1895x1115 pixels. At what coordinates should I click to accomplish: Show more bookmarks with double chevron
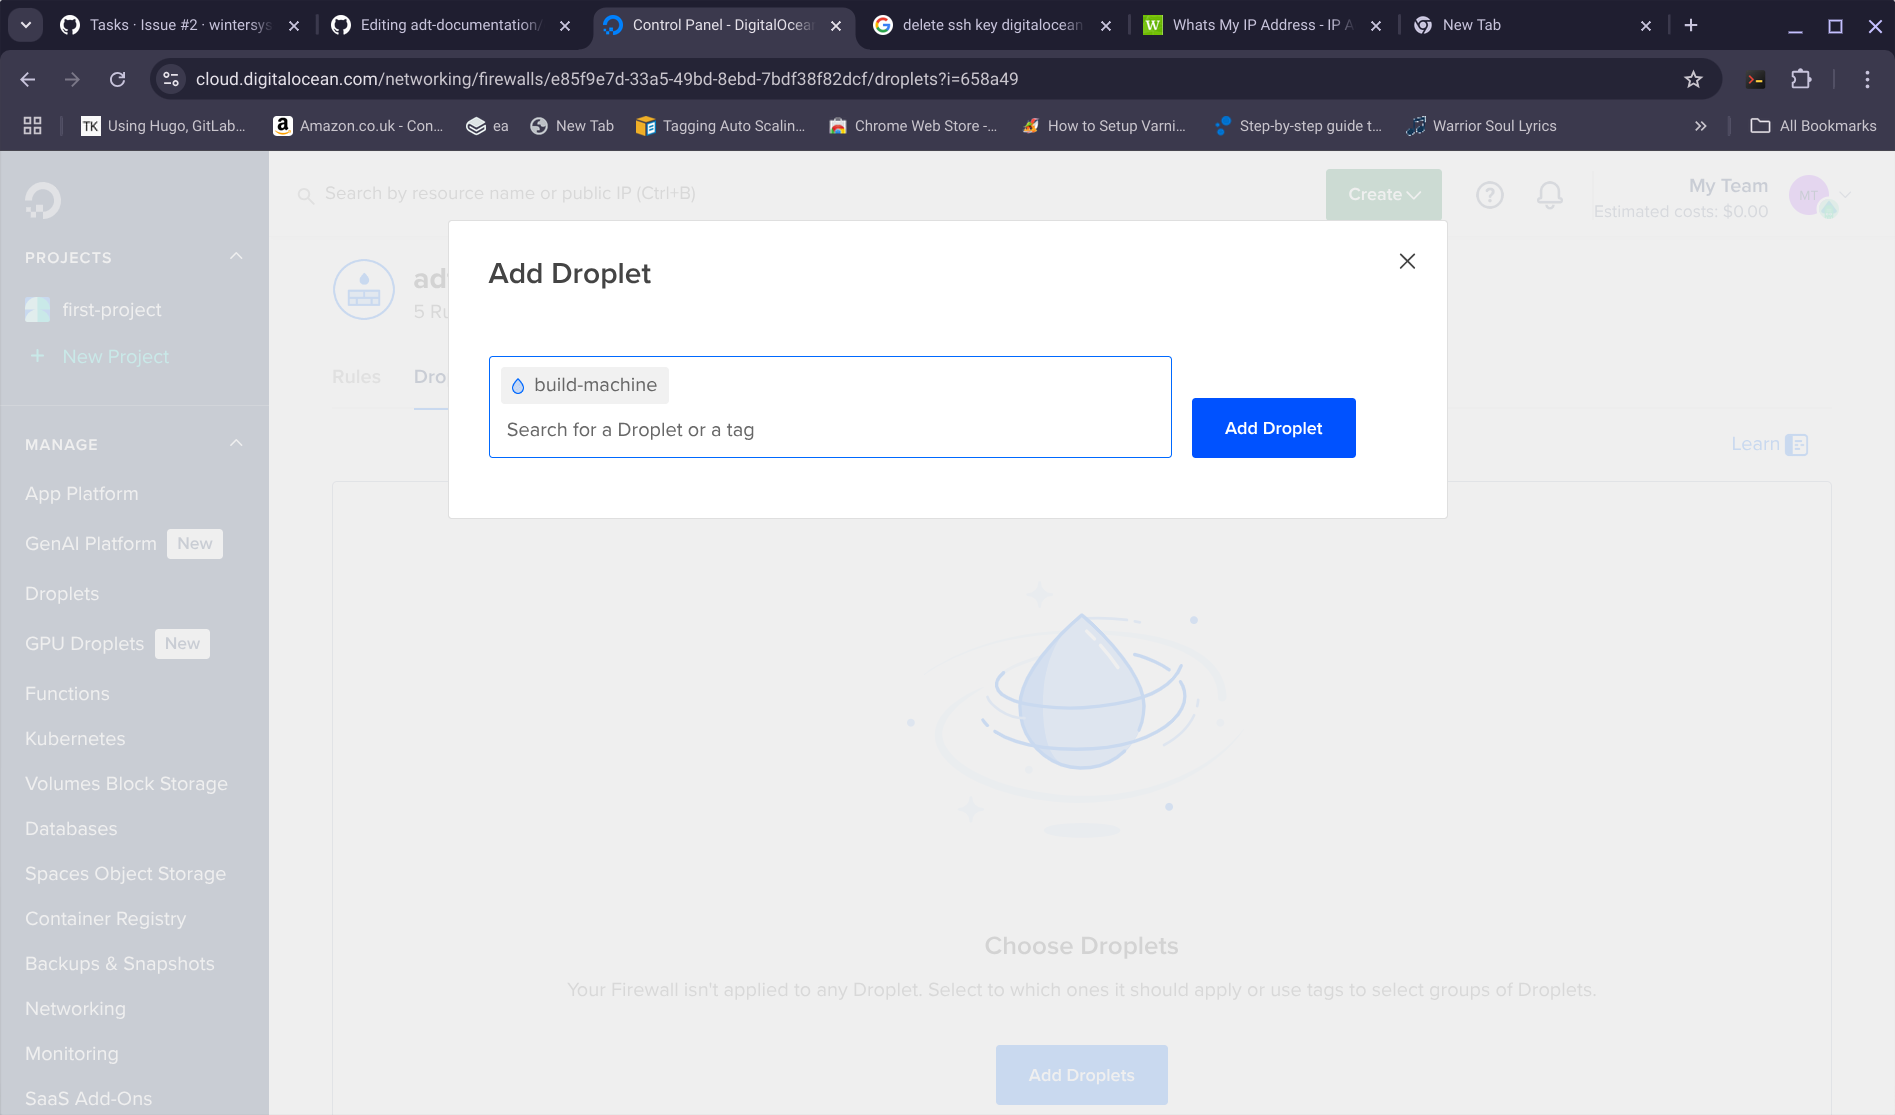coord(1700,126)
